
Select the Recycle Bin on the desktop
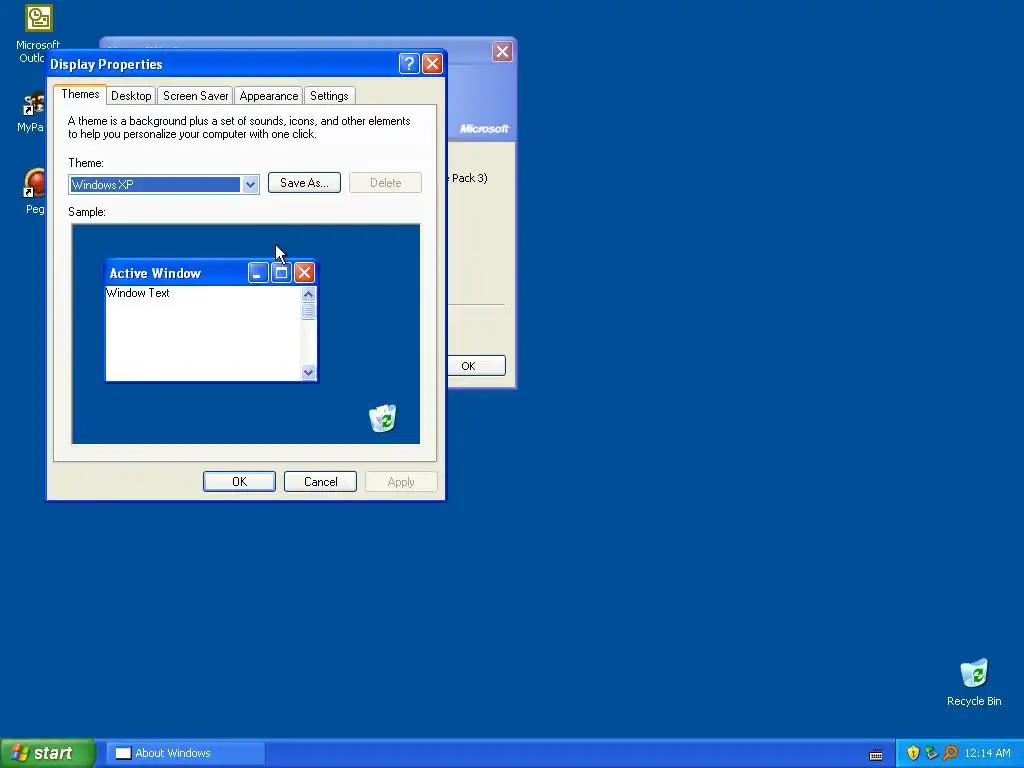point(974,682)
